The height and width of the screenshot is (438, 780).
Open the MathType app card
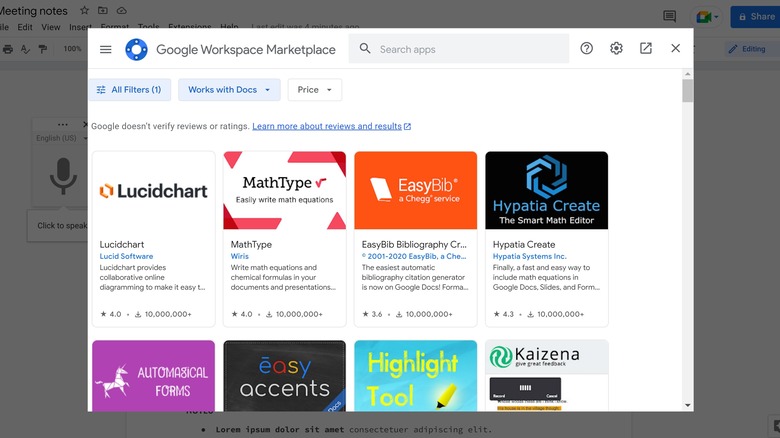pyautogui.click(x=285, y=239)
